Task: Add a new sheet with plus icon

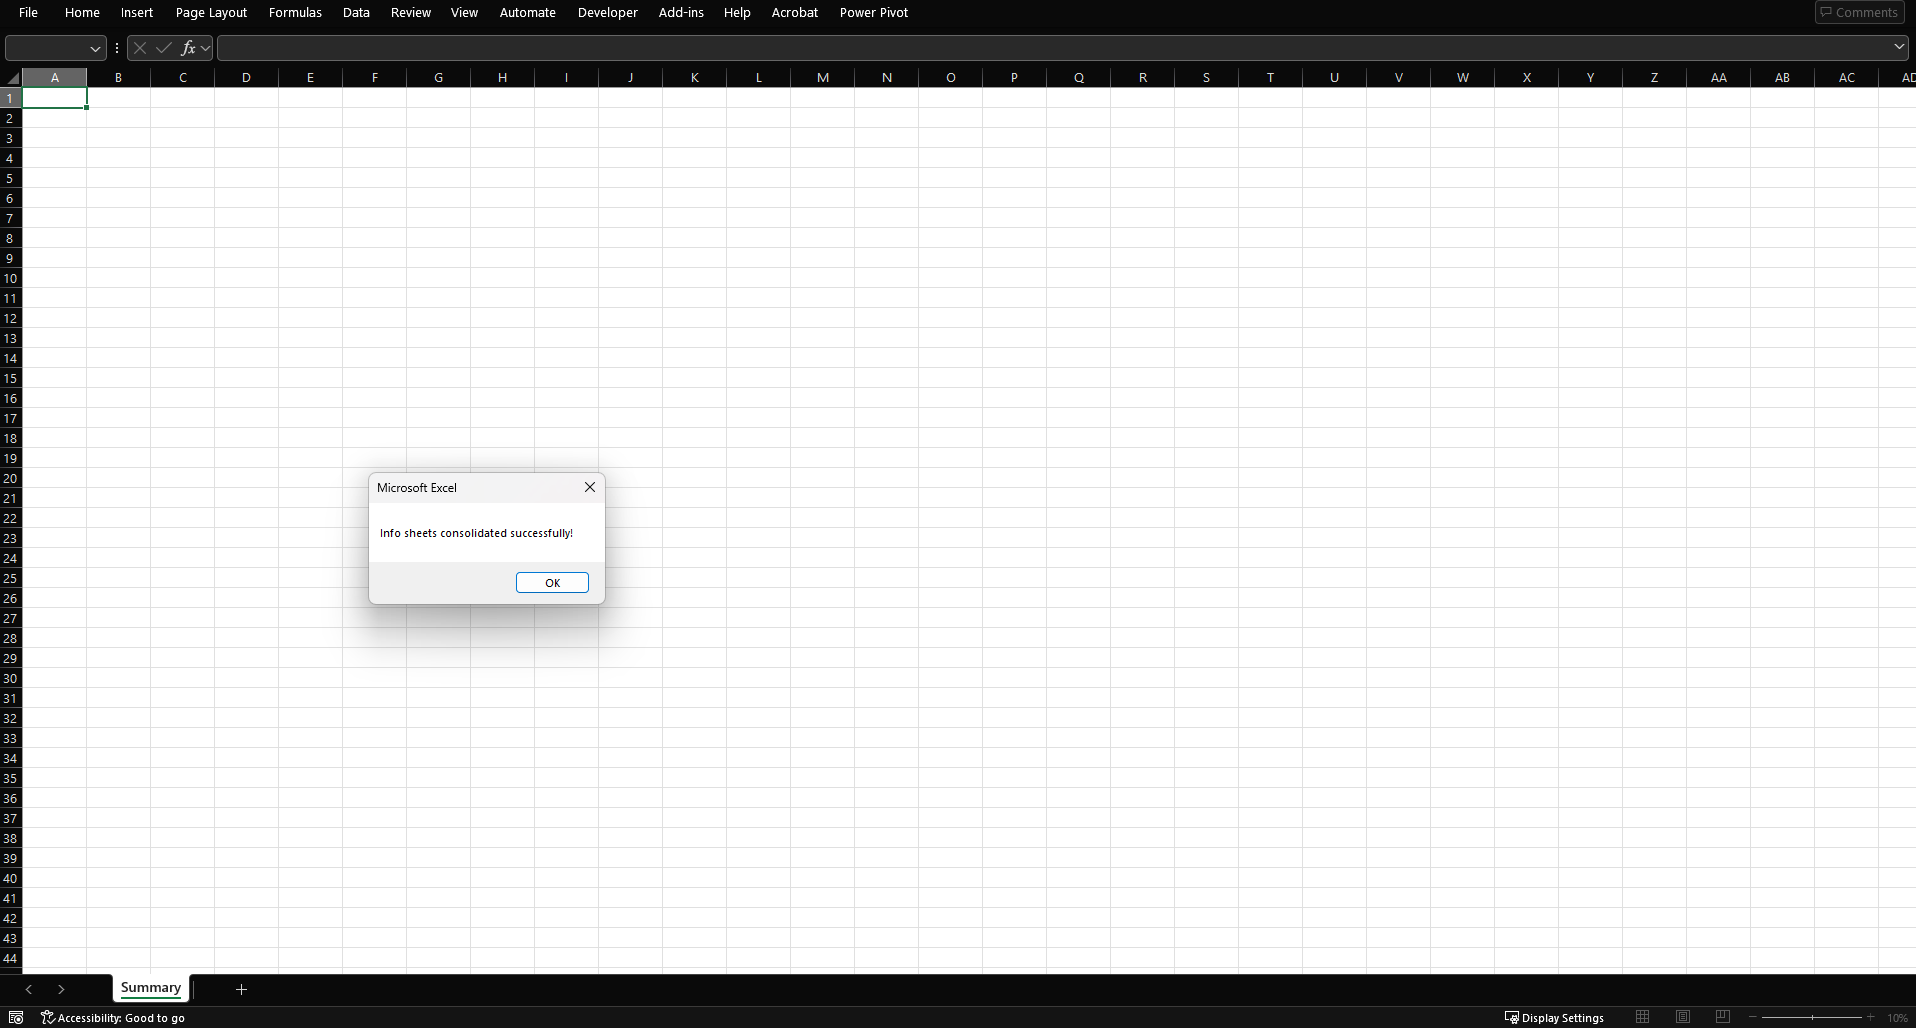Action: (x=241, y=989)
